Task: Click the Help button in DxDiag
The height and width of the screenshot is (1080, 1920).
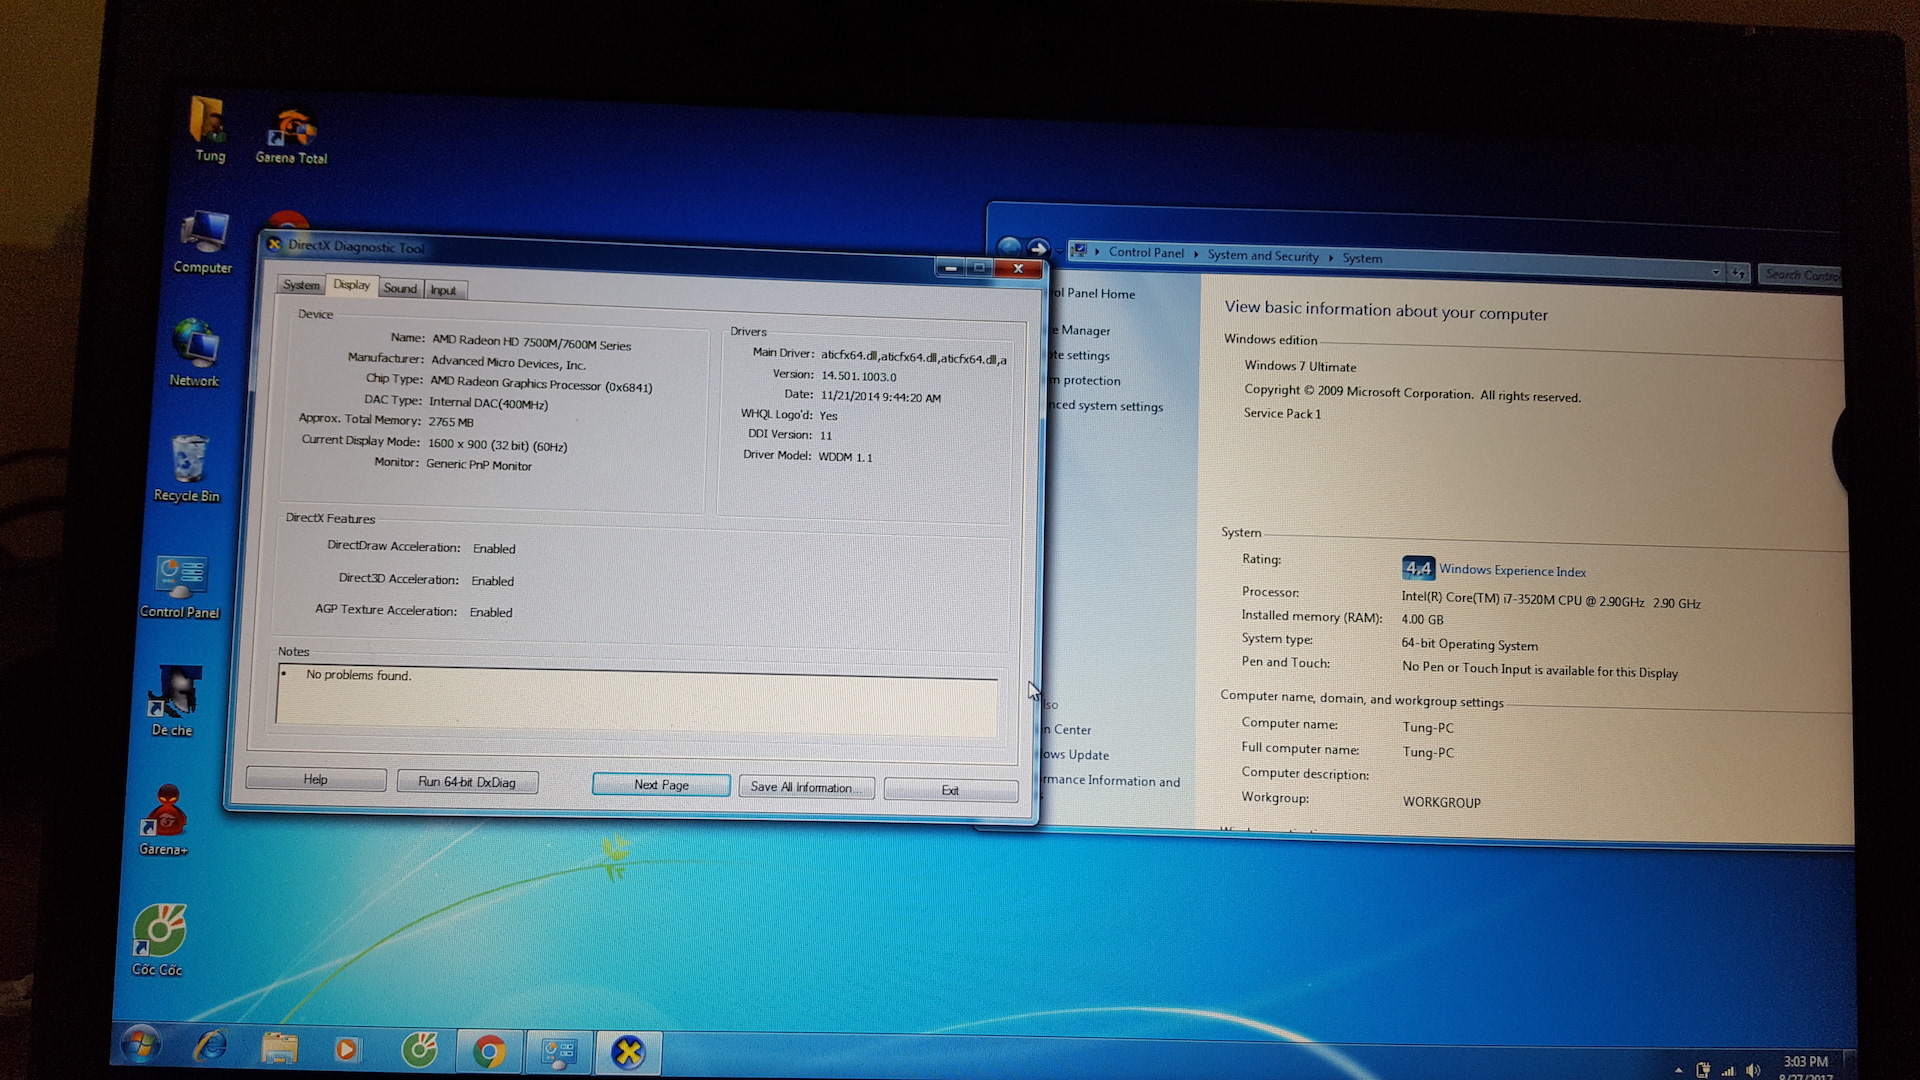Action: (316, 779)
